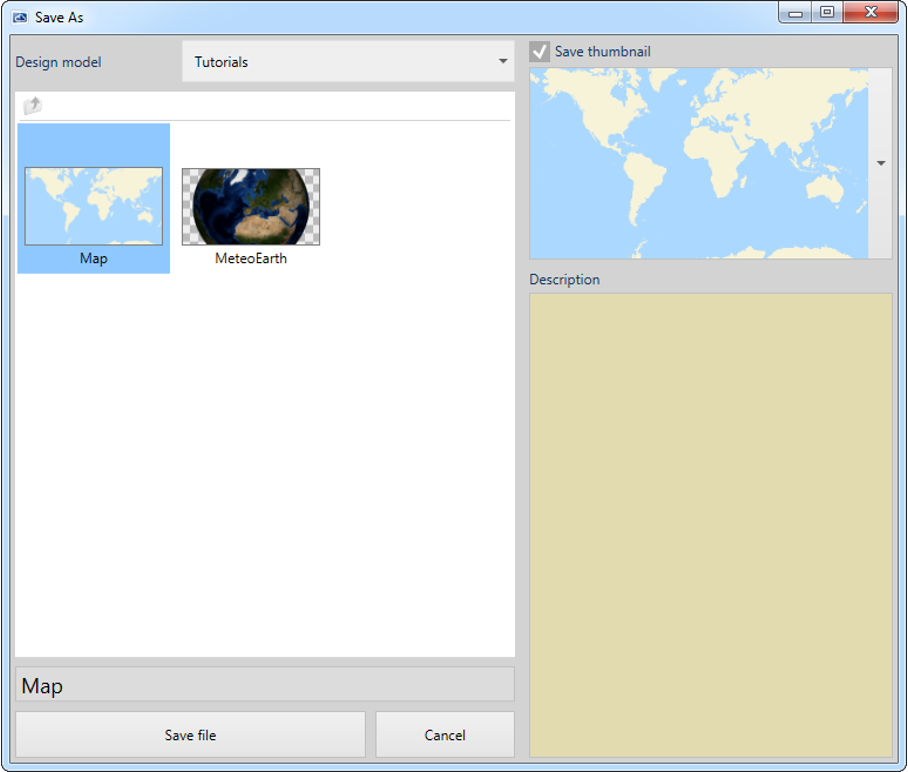
Task: Click the Save As window title icon
Action: [x=20, y=17]
